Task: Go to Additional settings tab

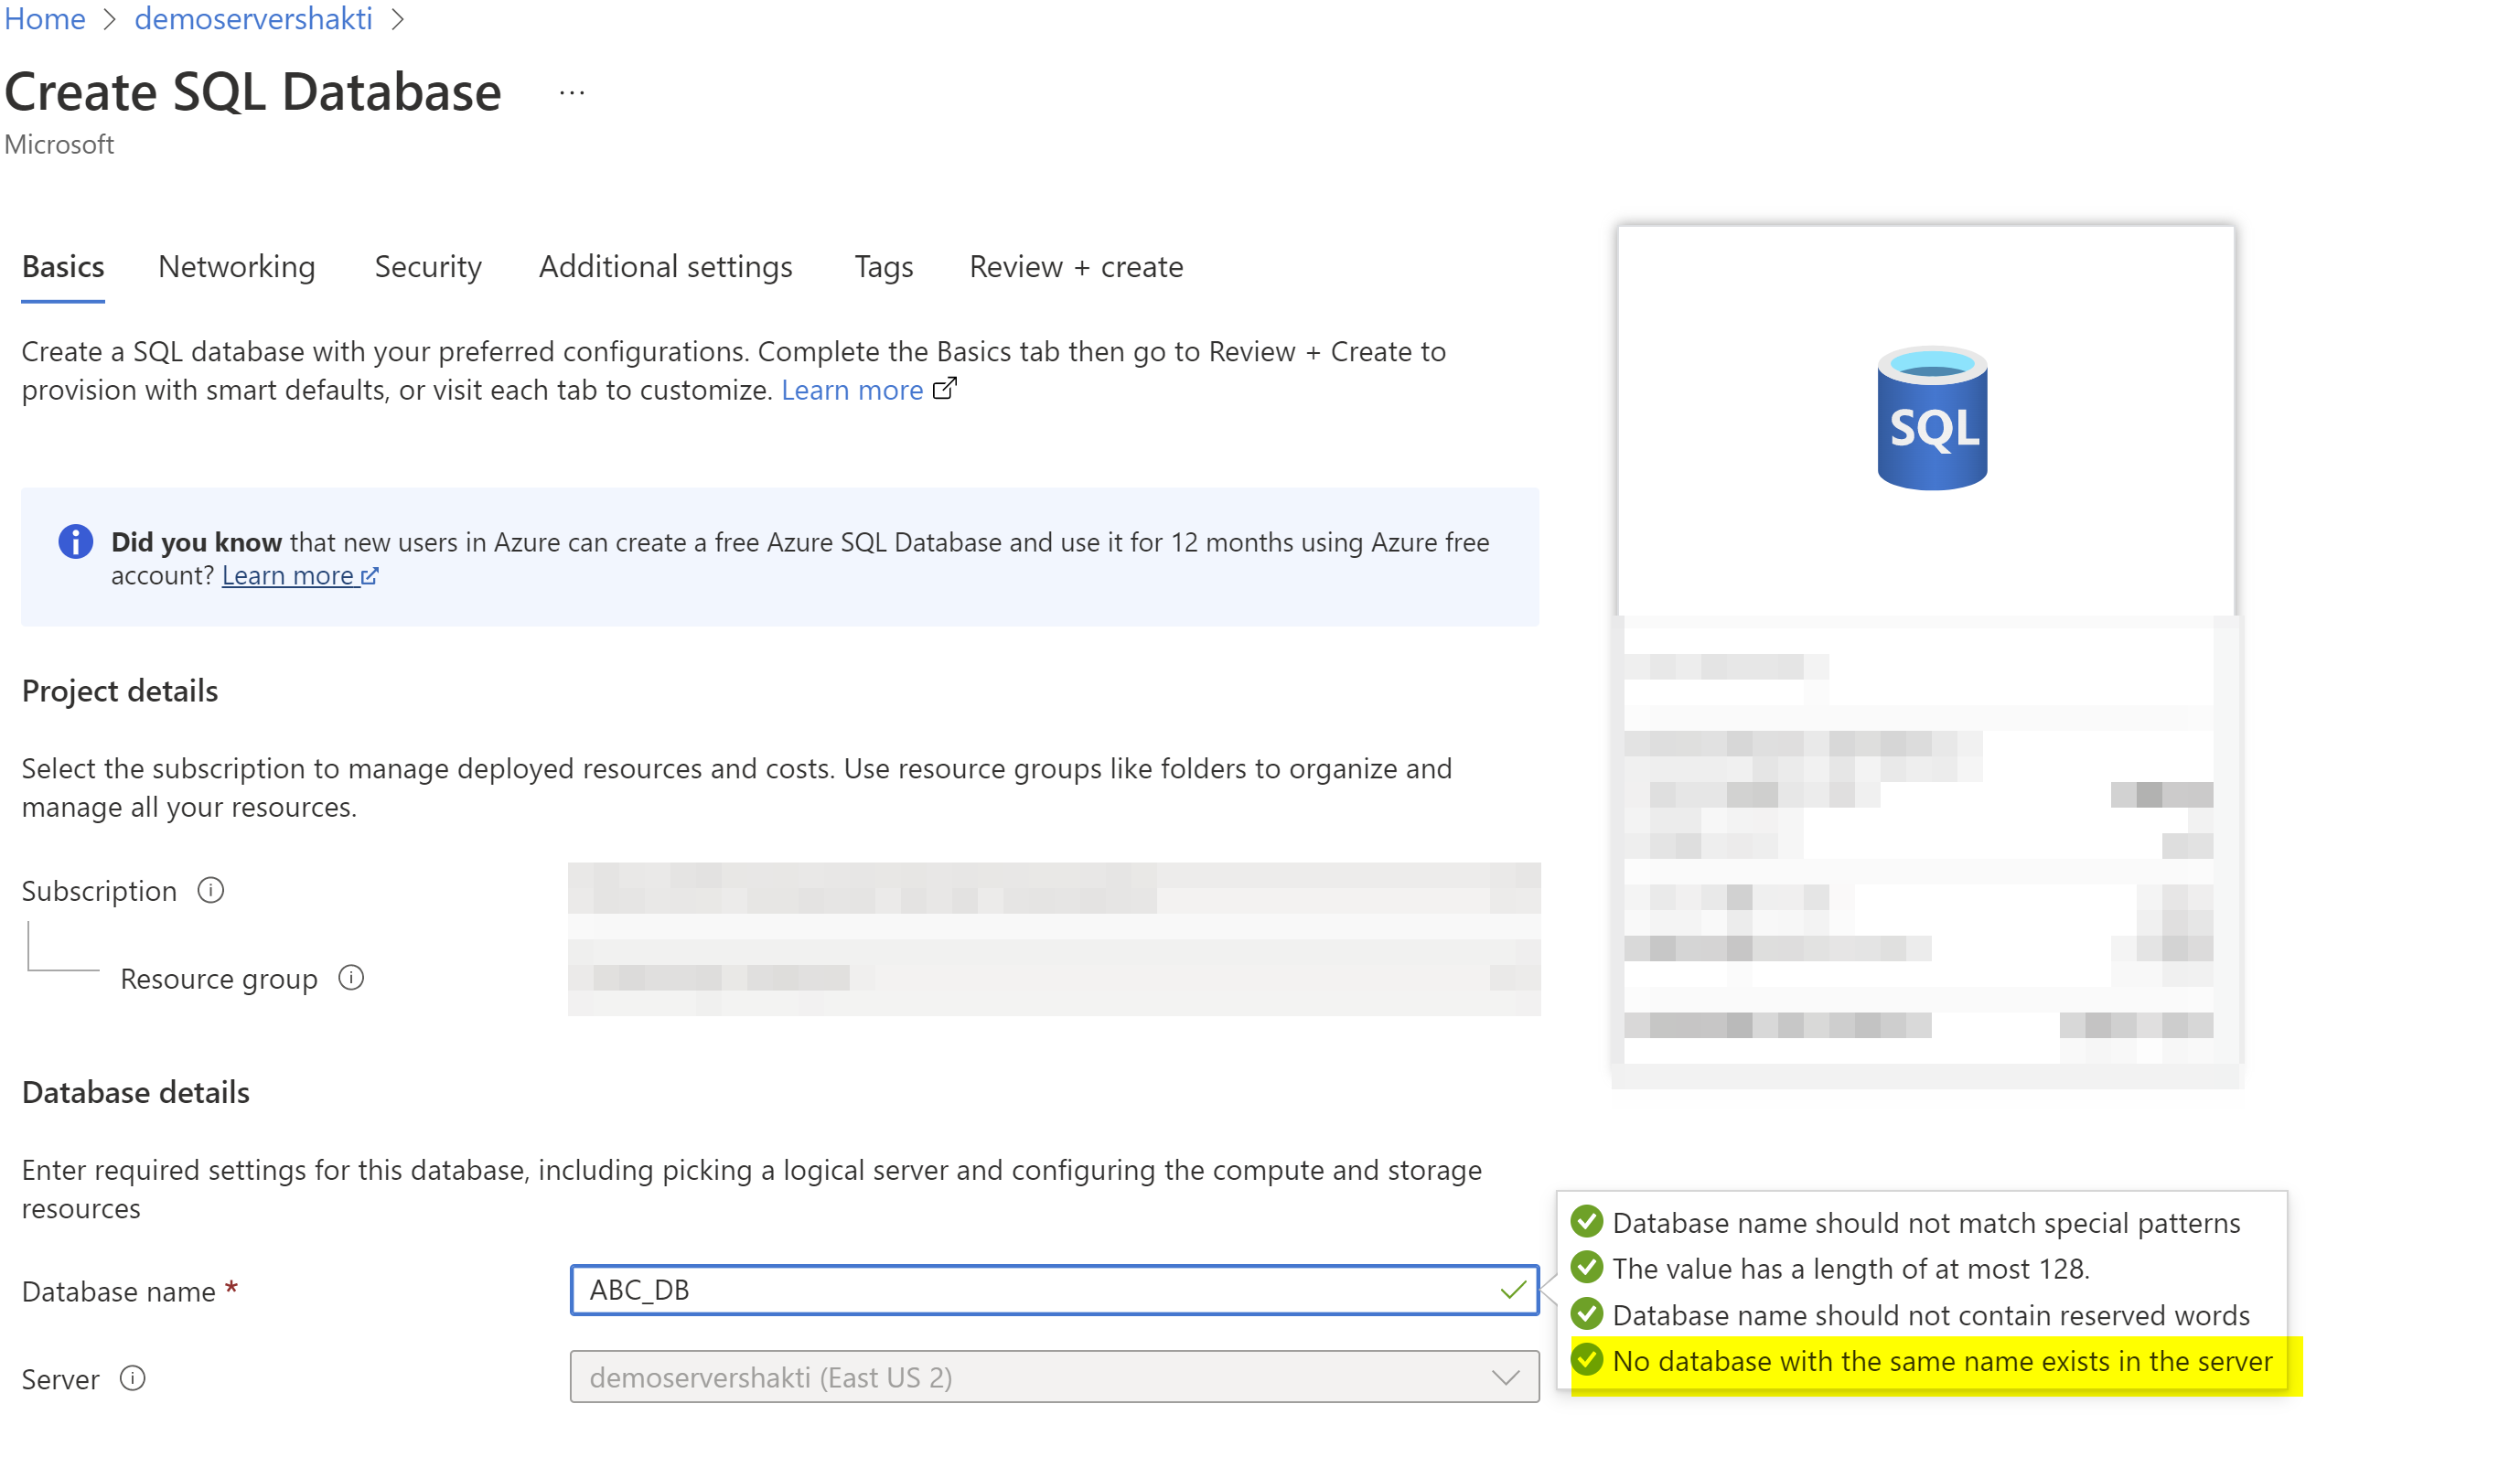Action: click(666, 267)
